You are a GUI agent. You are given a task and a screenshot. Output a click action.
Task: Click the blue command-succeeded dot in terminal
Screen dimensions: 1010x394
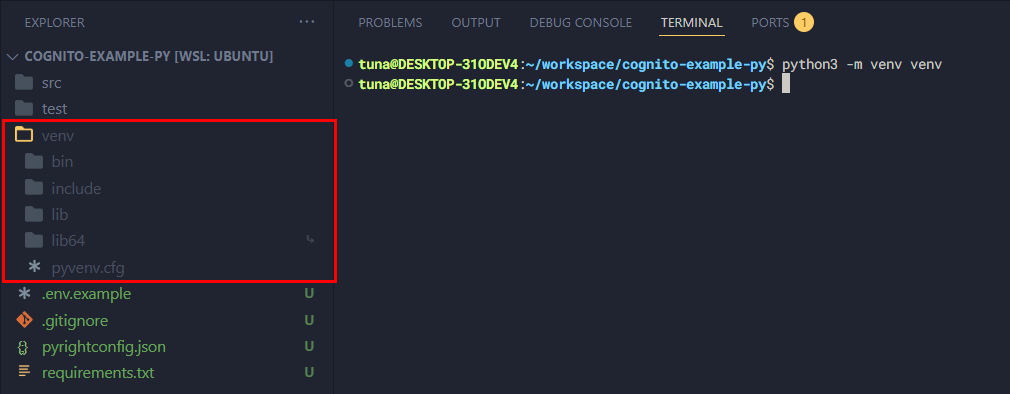tap(349, 63)
